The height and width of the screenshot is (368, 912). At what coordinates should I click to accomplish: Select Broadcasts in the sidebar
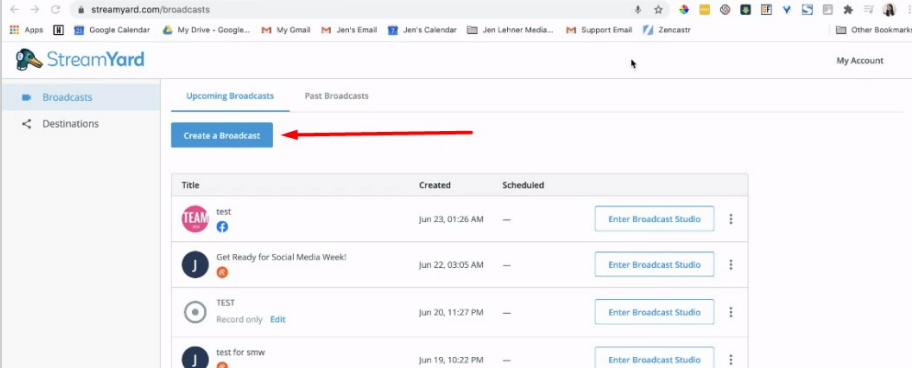pos(81,97)
